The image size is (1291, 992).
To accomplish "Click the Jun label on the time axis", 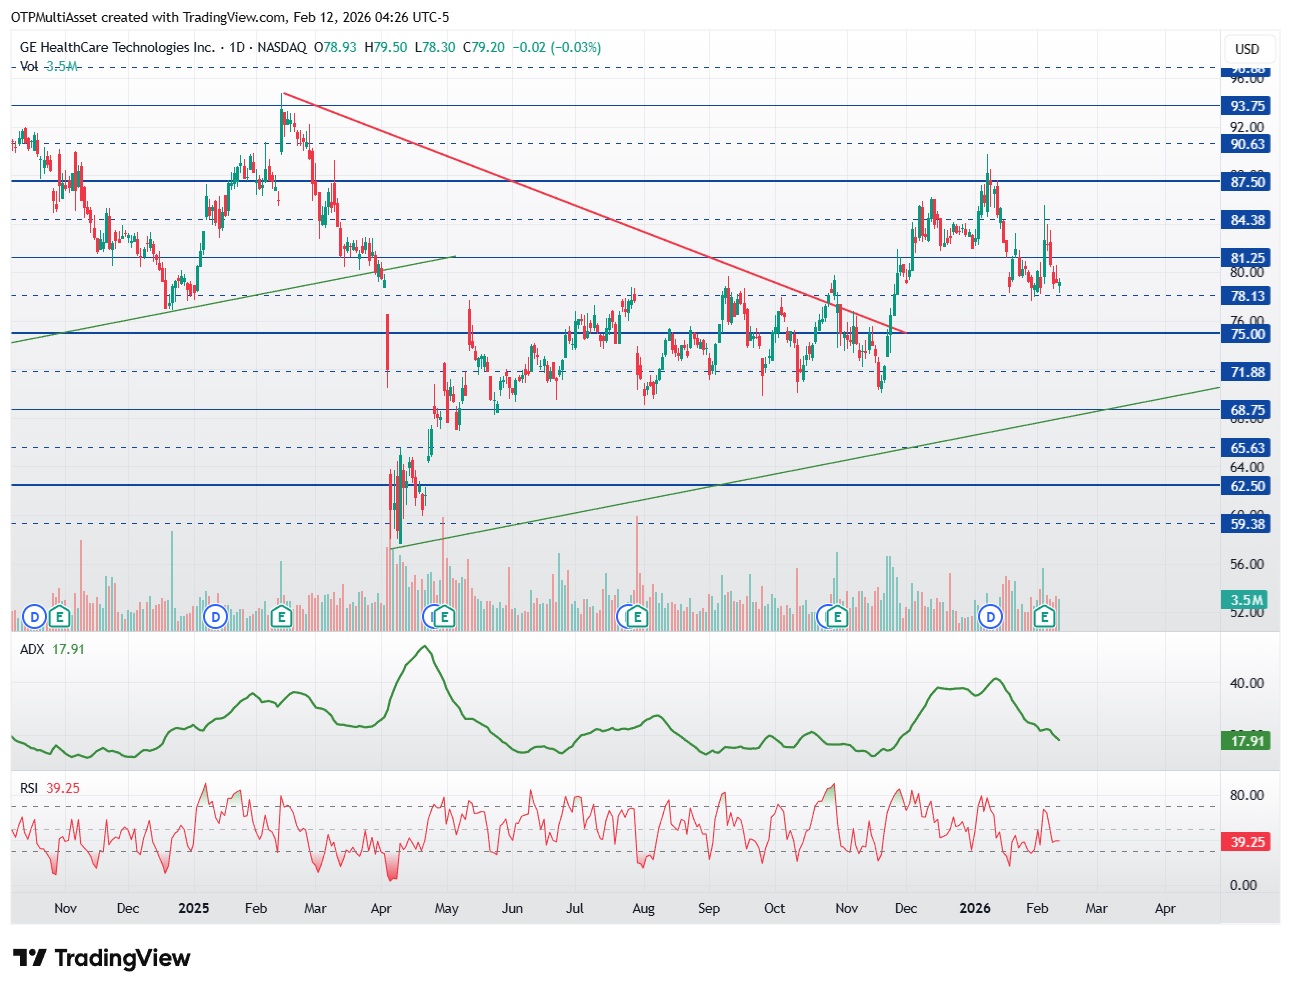I will pyautogui.click(x=512, y=908).
